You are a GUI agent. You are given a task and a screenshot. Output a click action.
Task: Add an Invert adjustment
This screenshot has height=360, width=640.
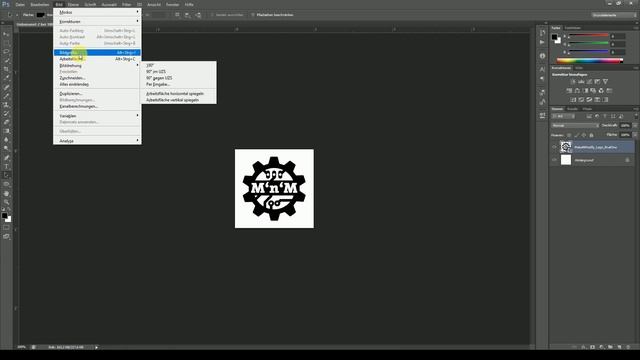click(573, 100)
